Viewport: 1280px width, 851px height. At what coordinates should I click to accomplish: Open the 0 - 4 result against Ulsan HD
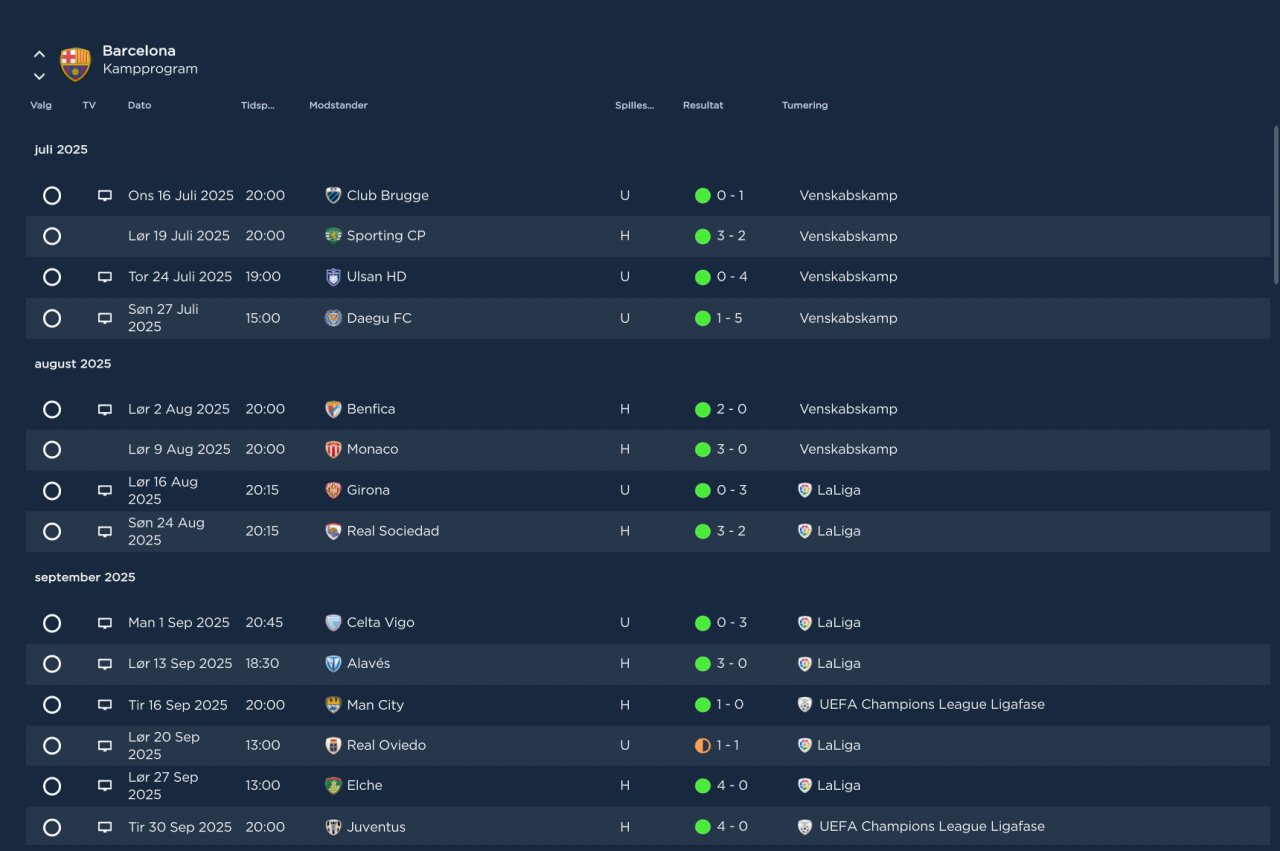click(x=732, y=277)
